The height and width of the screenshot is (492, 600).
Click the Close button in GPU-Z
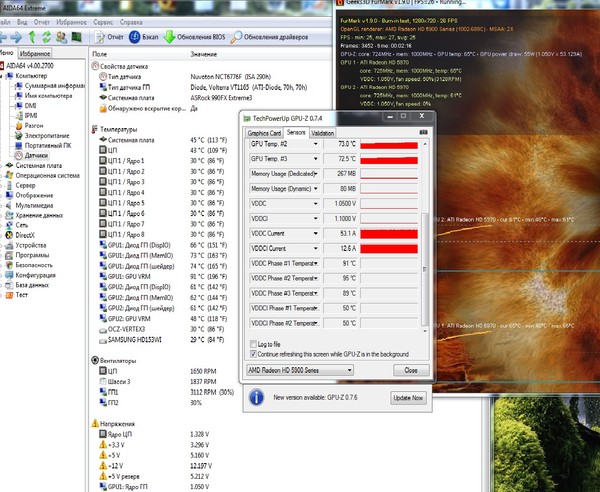411,370
